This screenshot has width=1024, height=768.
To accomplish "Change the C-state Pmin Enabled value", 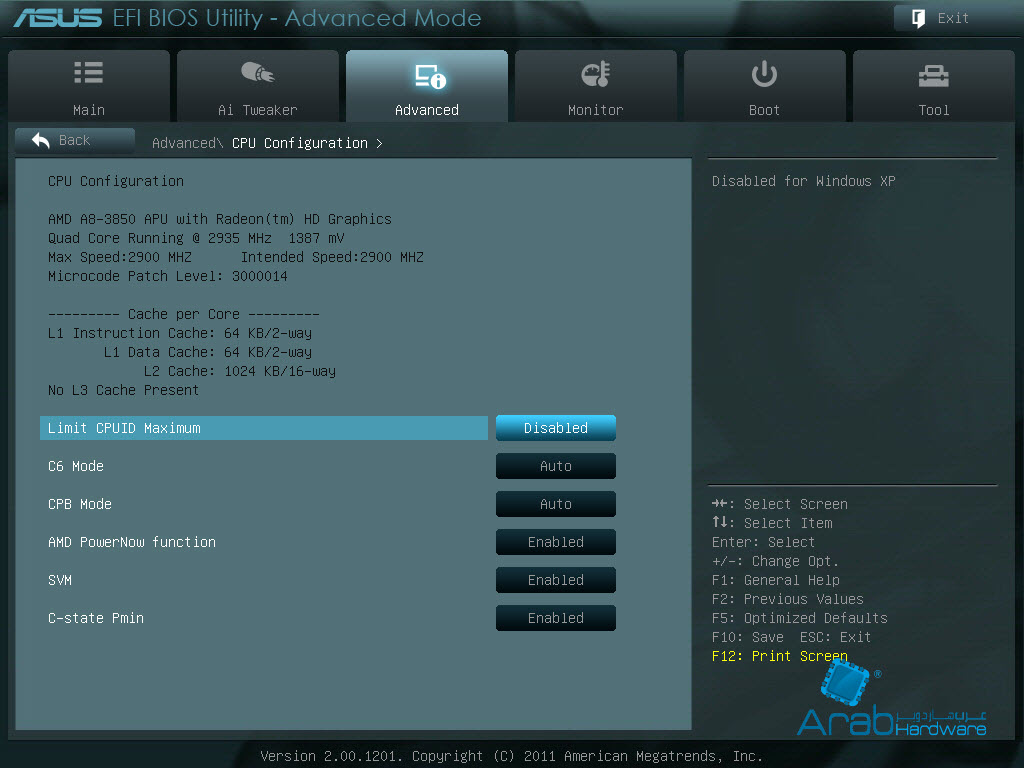I will pos(556,618).
